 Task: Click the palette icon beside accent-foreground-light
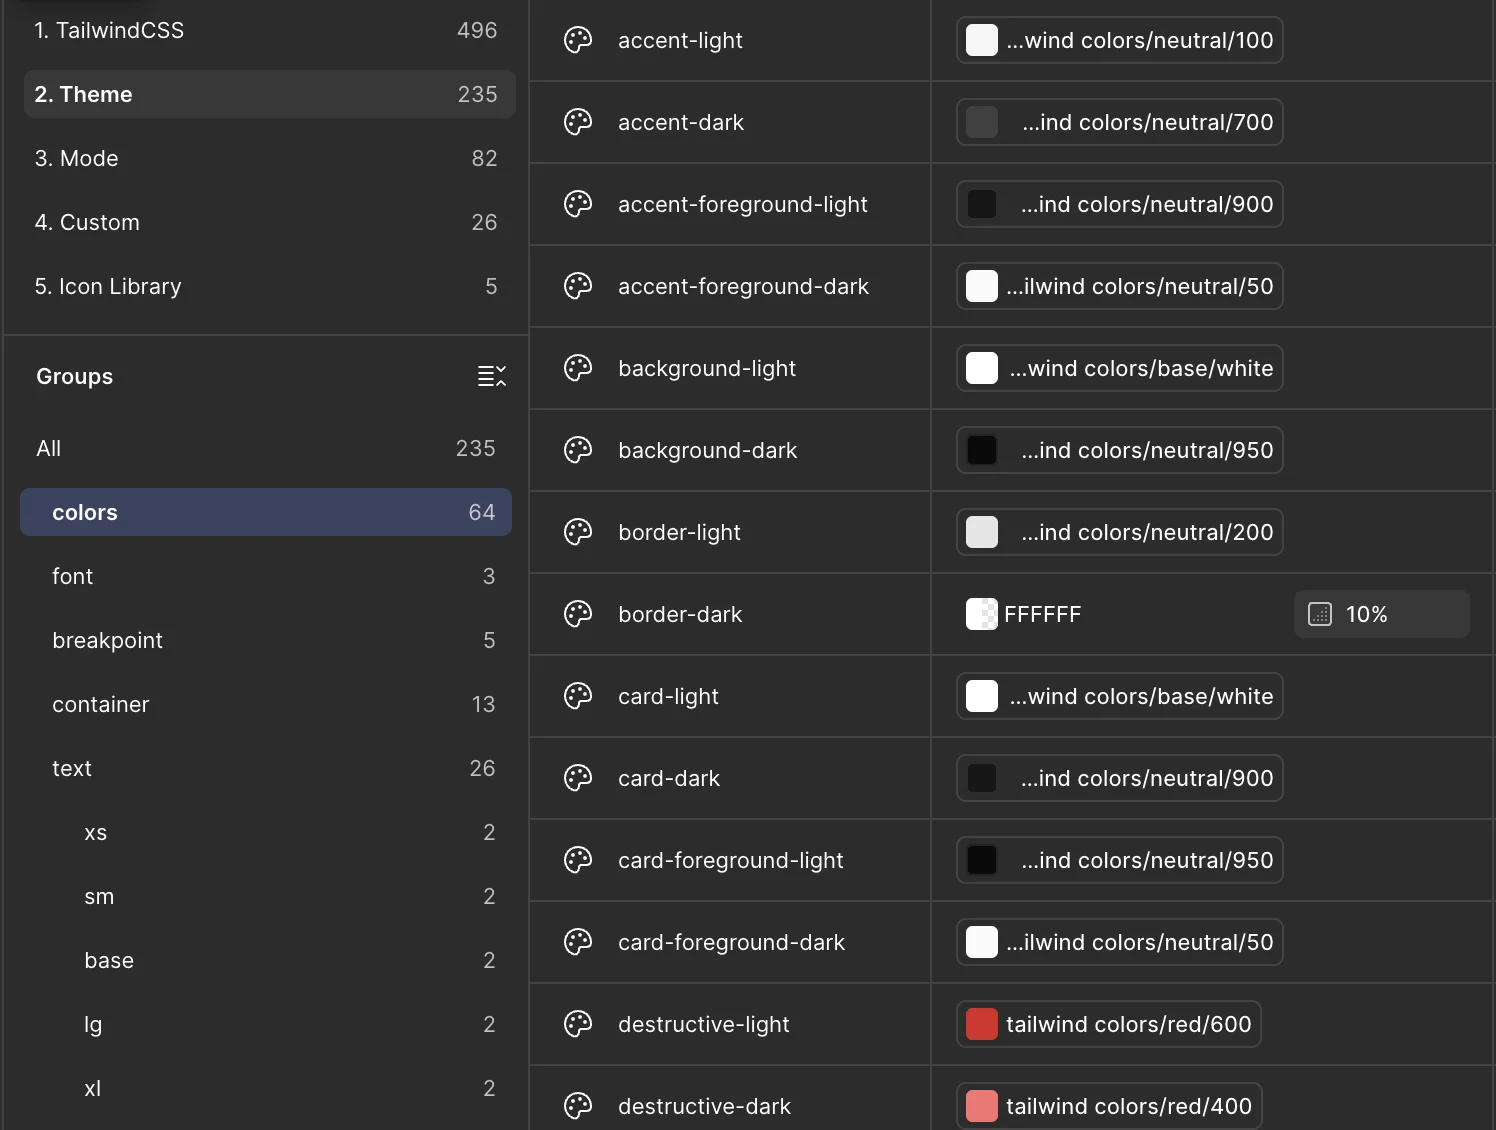[x=578, y=204]
